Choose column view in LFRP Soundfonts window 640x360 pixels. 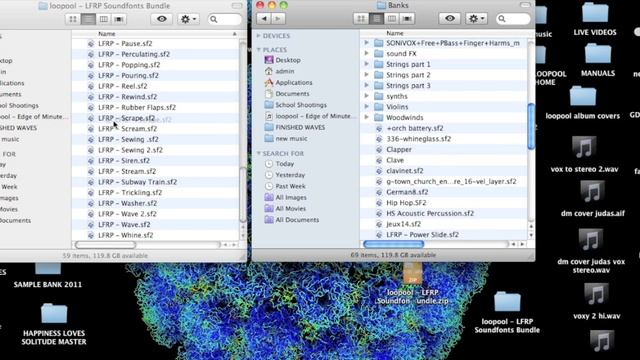pyautogui.click(x=104, y=19)
